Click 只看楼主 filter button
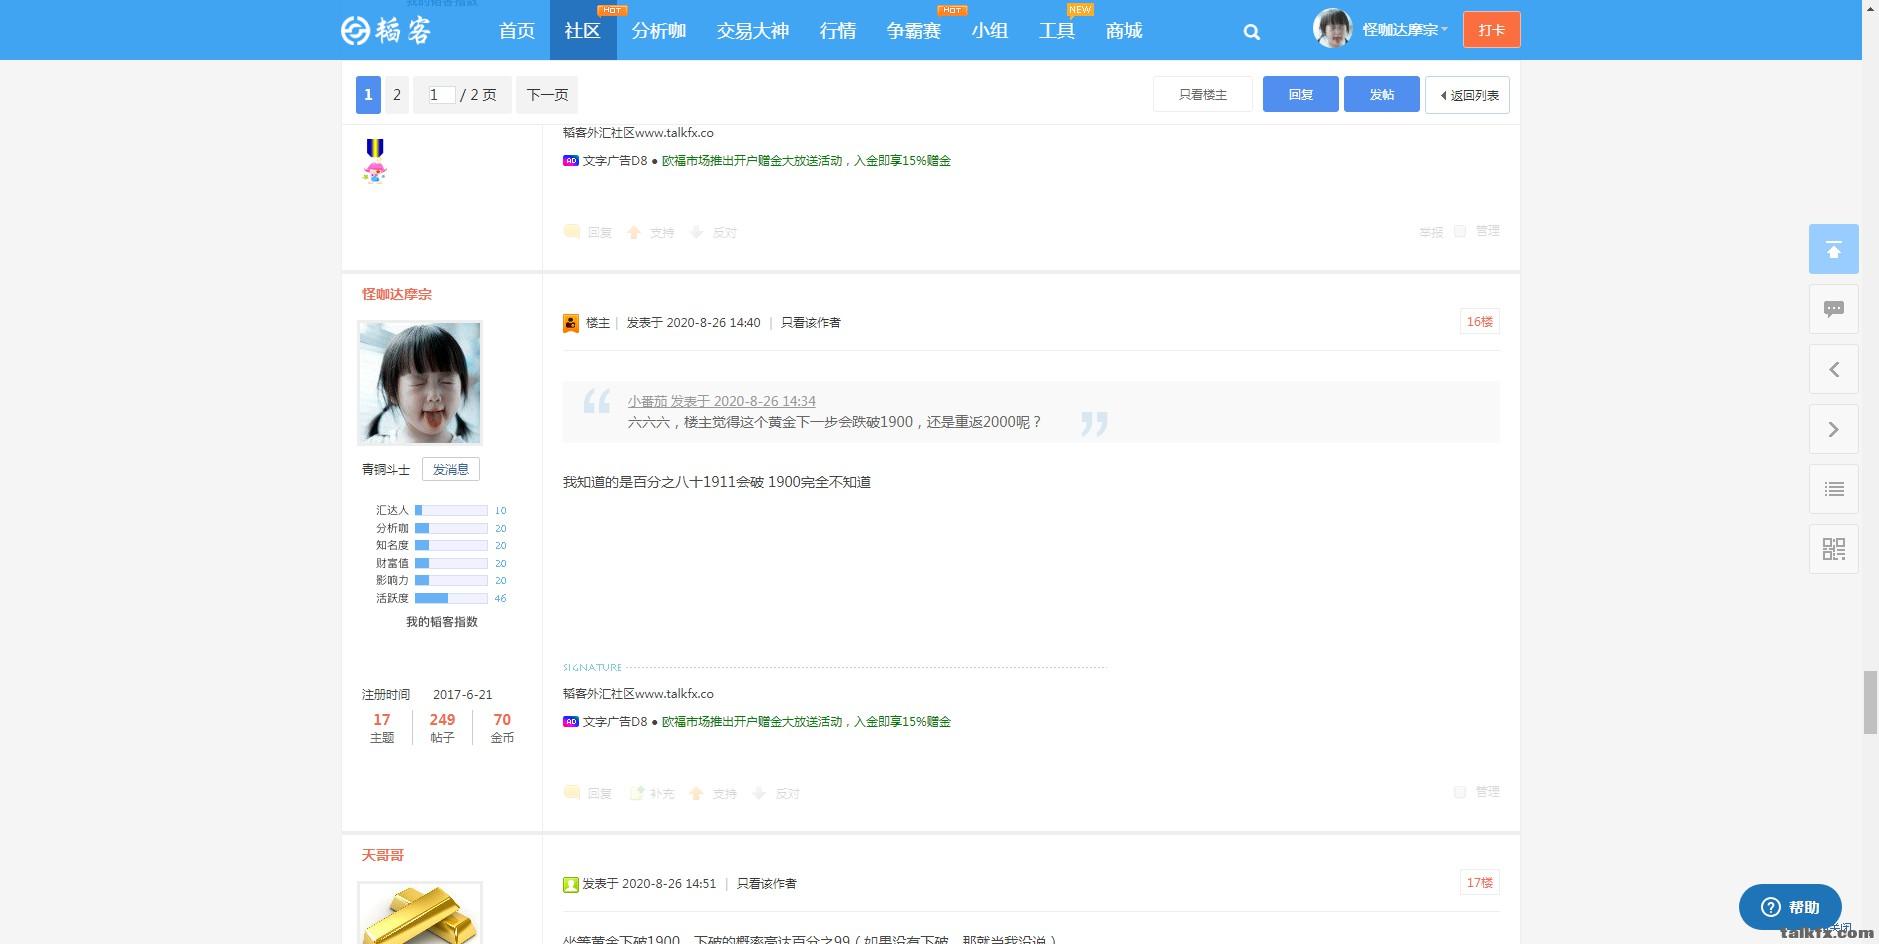This screenshot has width=1879, height=944. pyautogui.click(x=1202, y=94)
